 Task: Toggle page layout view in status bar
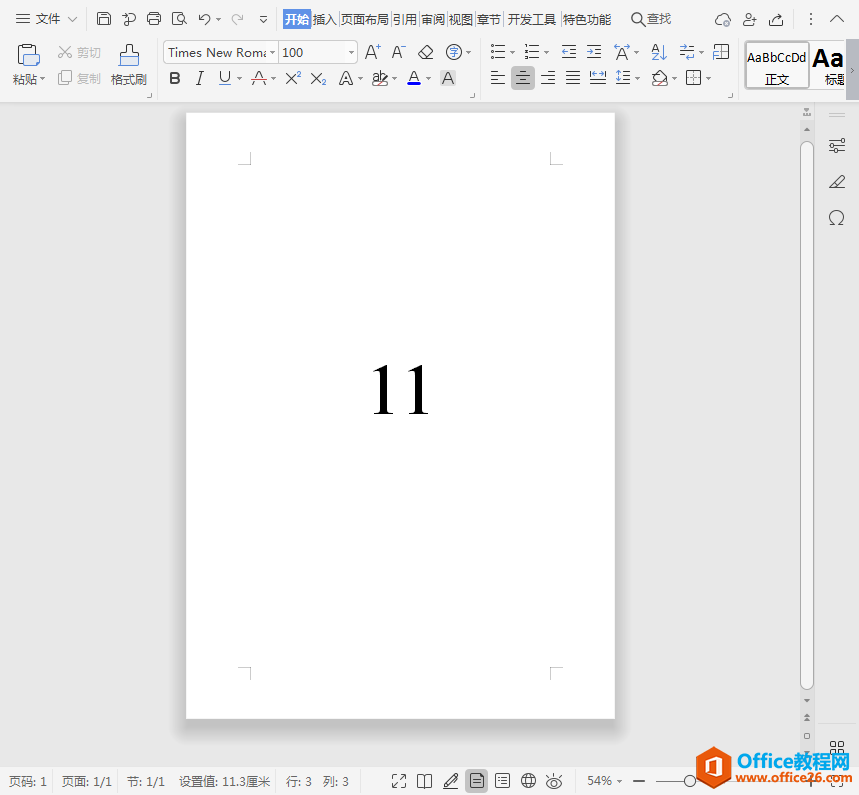[477, 781]
